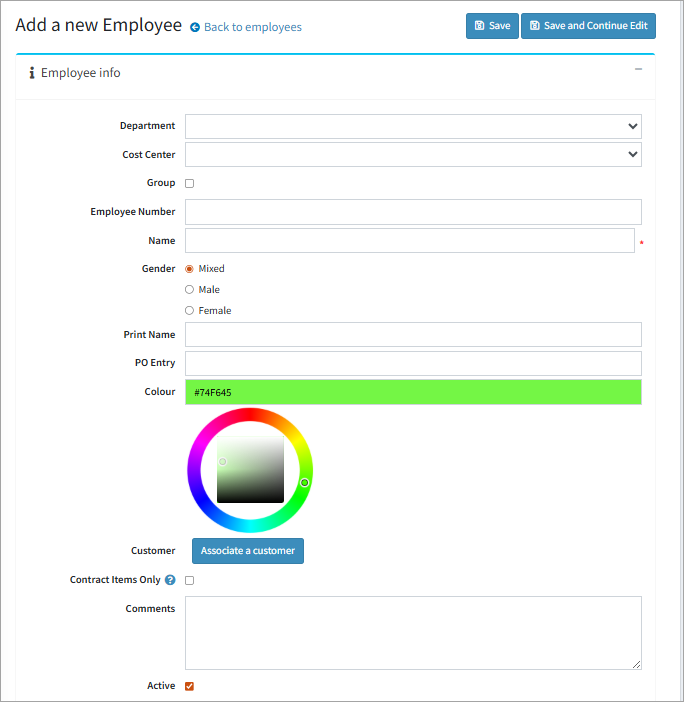Viewport: 684px width, 702px height.
Task: Collapse the Employee info panel
Action: click(639, 69)
